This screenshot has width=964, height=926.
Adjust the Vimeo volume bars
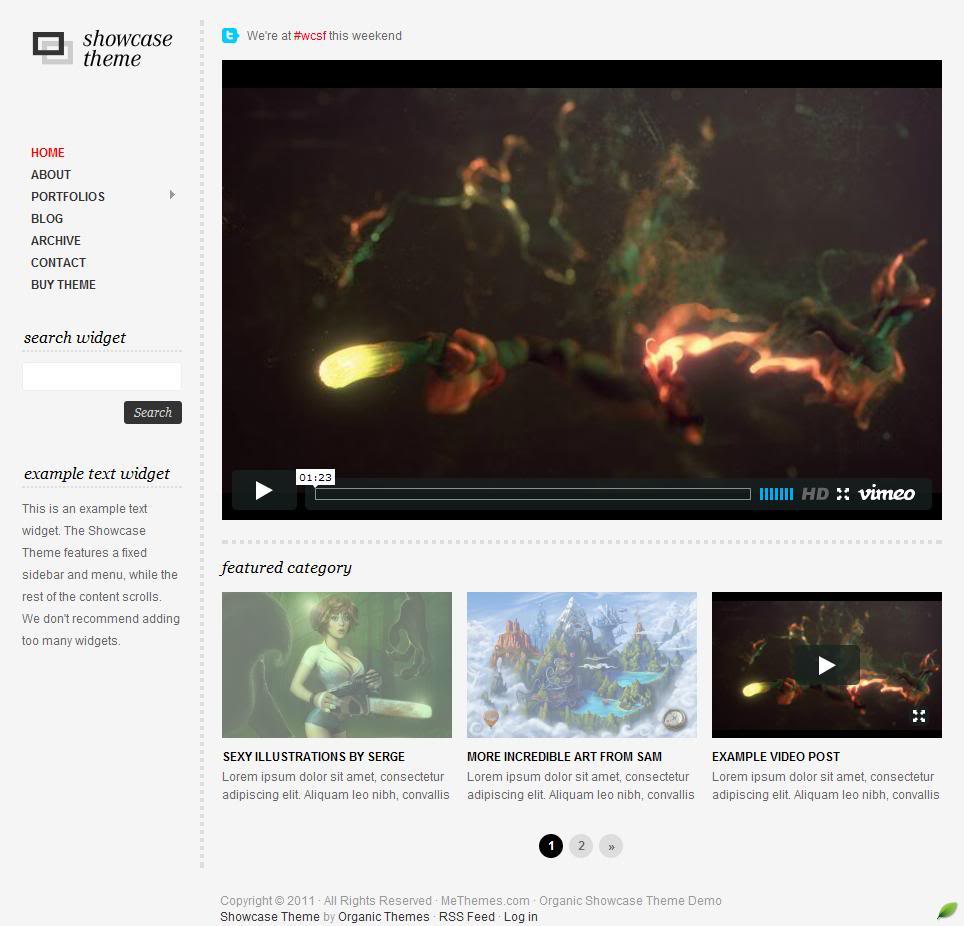click(x=776, y=494)
